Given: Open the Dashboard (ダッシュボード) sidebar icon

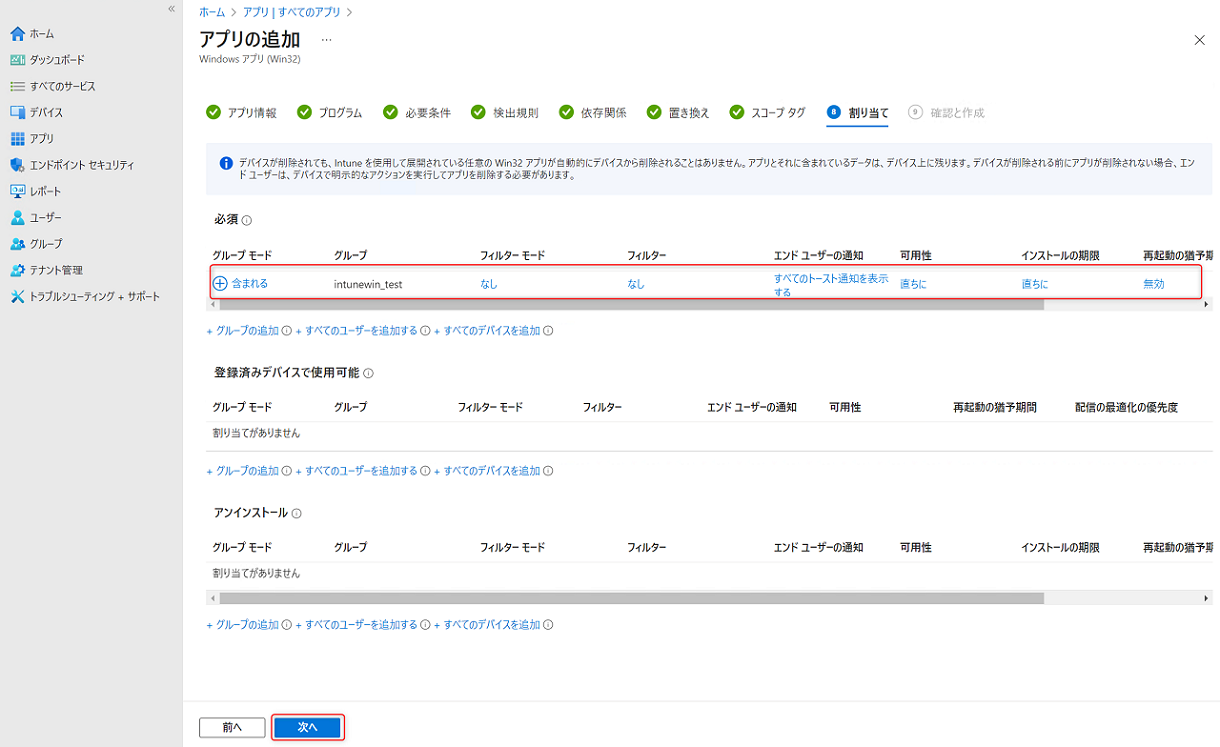Looking at the screenshot, I should pos(17,60).
